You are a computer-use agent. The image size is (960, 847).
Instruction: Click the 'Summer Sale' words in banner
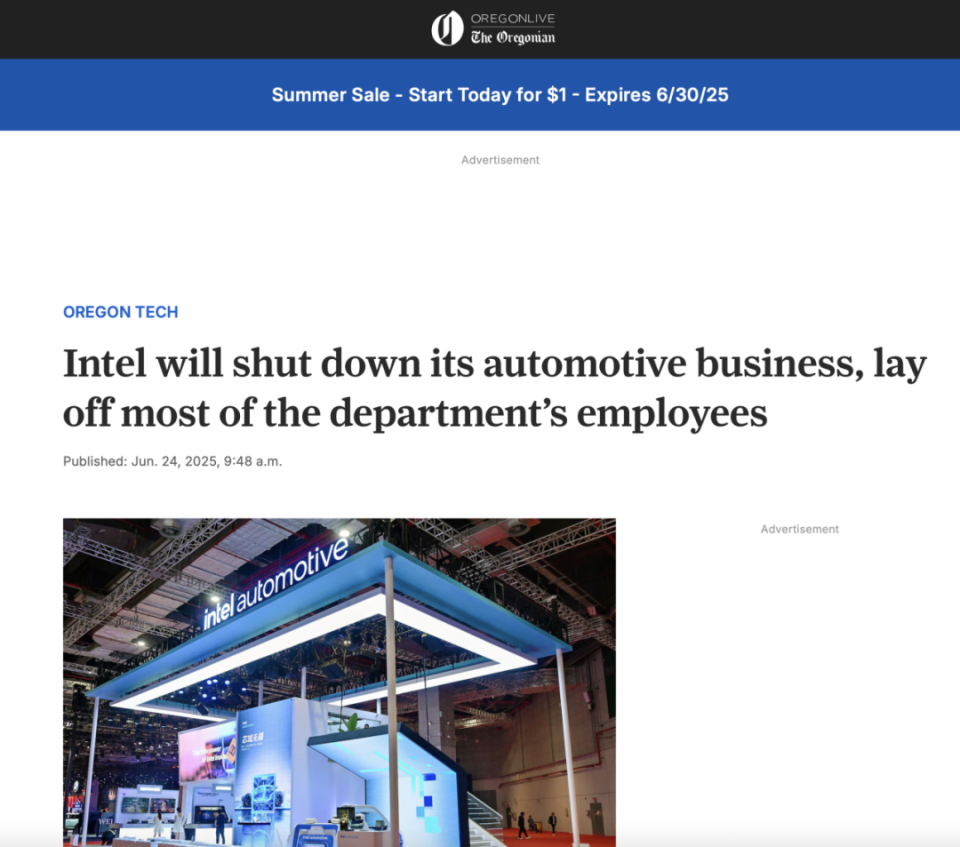click(331, 95)
